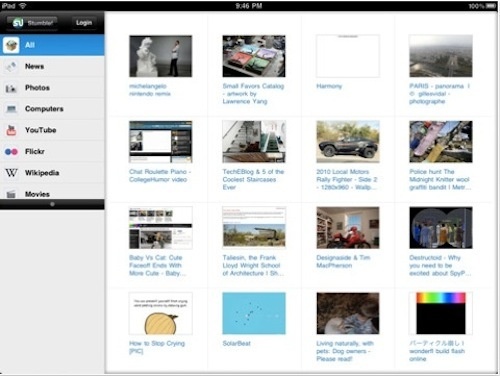Open the PARIS panorama link text
Screen dimensions: 500x376
tap(440, 94)
